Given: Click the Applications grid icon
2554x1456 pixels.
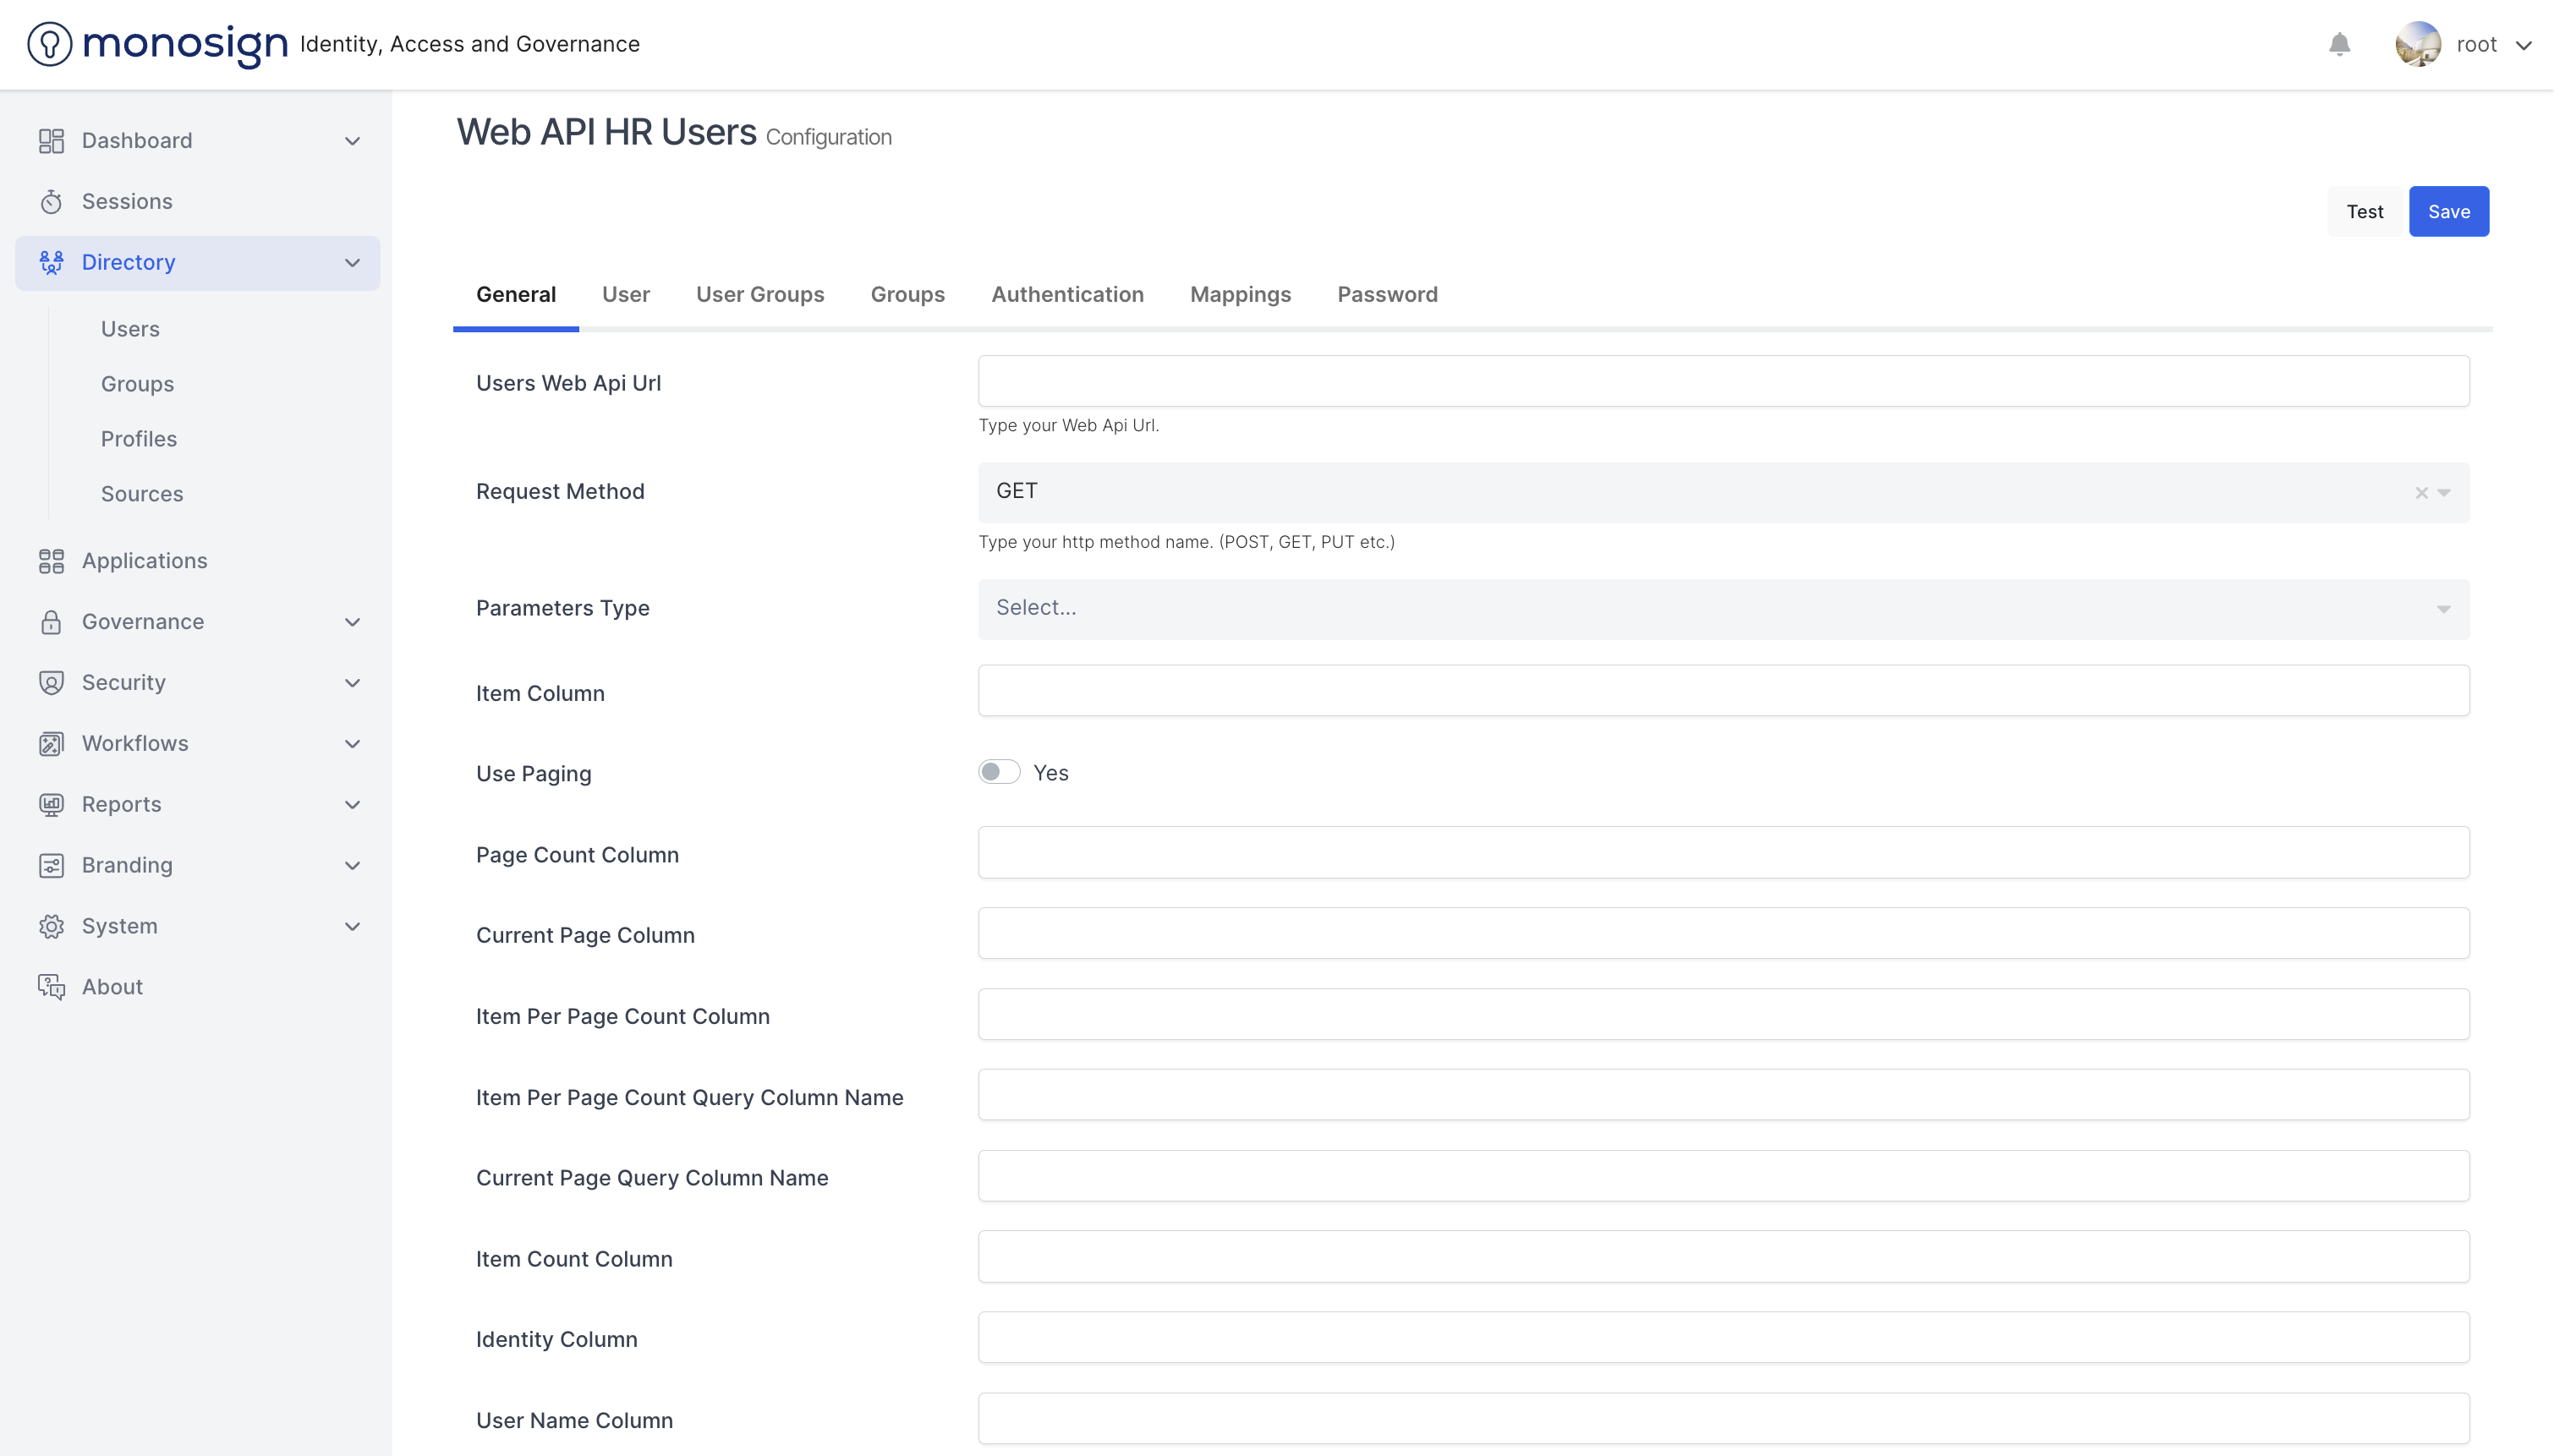Looking at the screenshot, I should click(x=51, y=561).
